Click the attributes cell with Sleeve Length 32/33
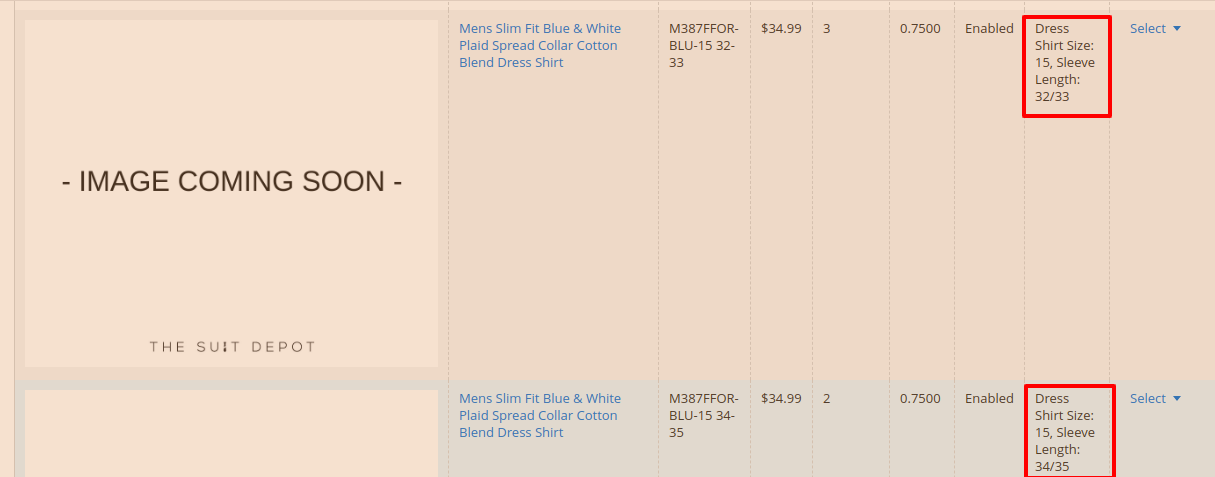 (x=1066, y=63)
